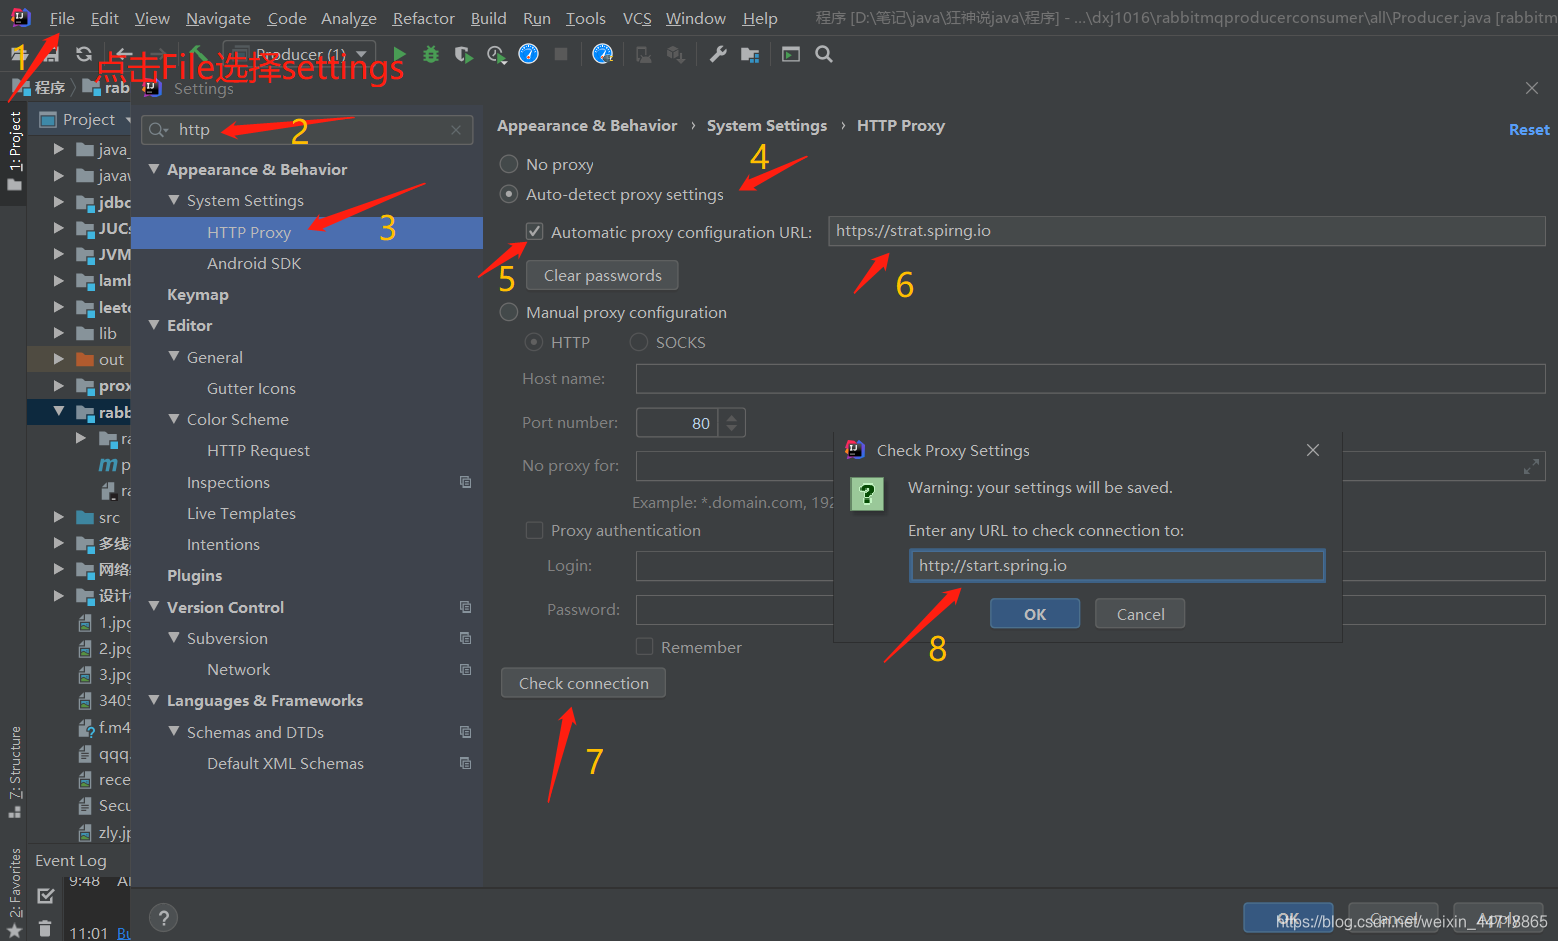Start debugging with the green bug icon
Viewport: 1558px width, 941px height.
431,54
